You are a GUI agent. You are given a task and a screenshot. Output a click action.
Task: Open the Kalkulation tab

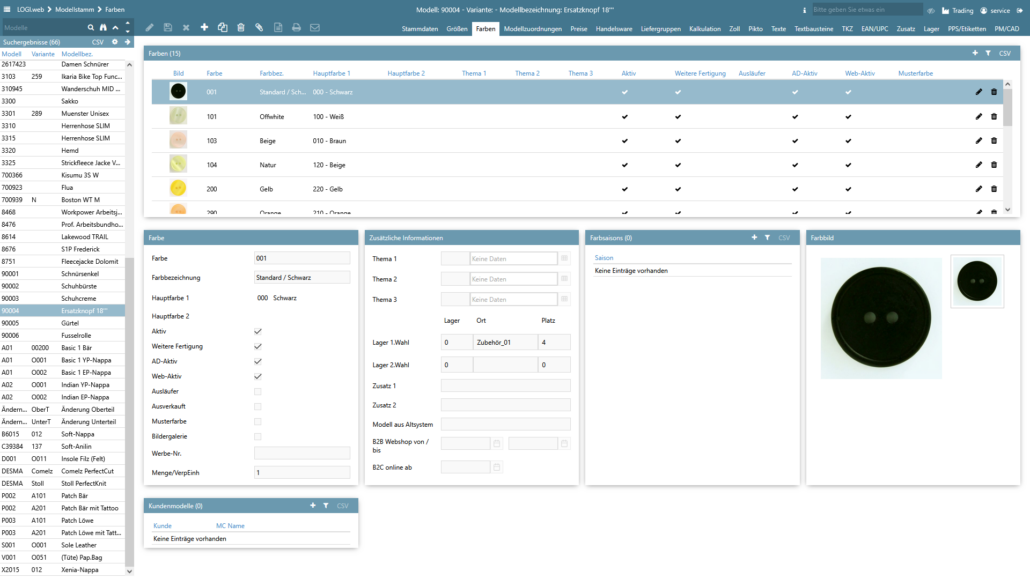pyautogui.click(x=705, y=29)
